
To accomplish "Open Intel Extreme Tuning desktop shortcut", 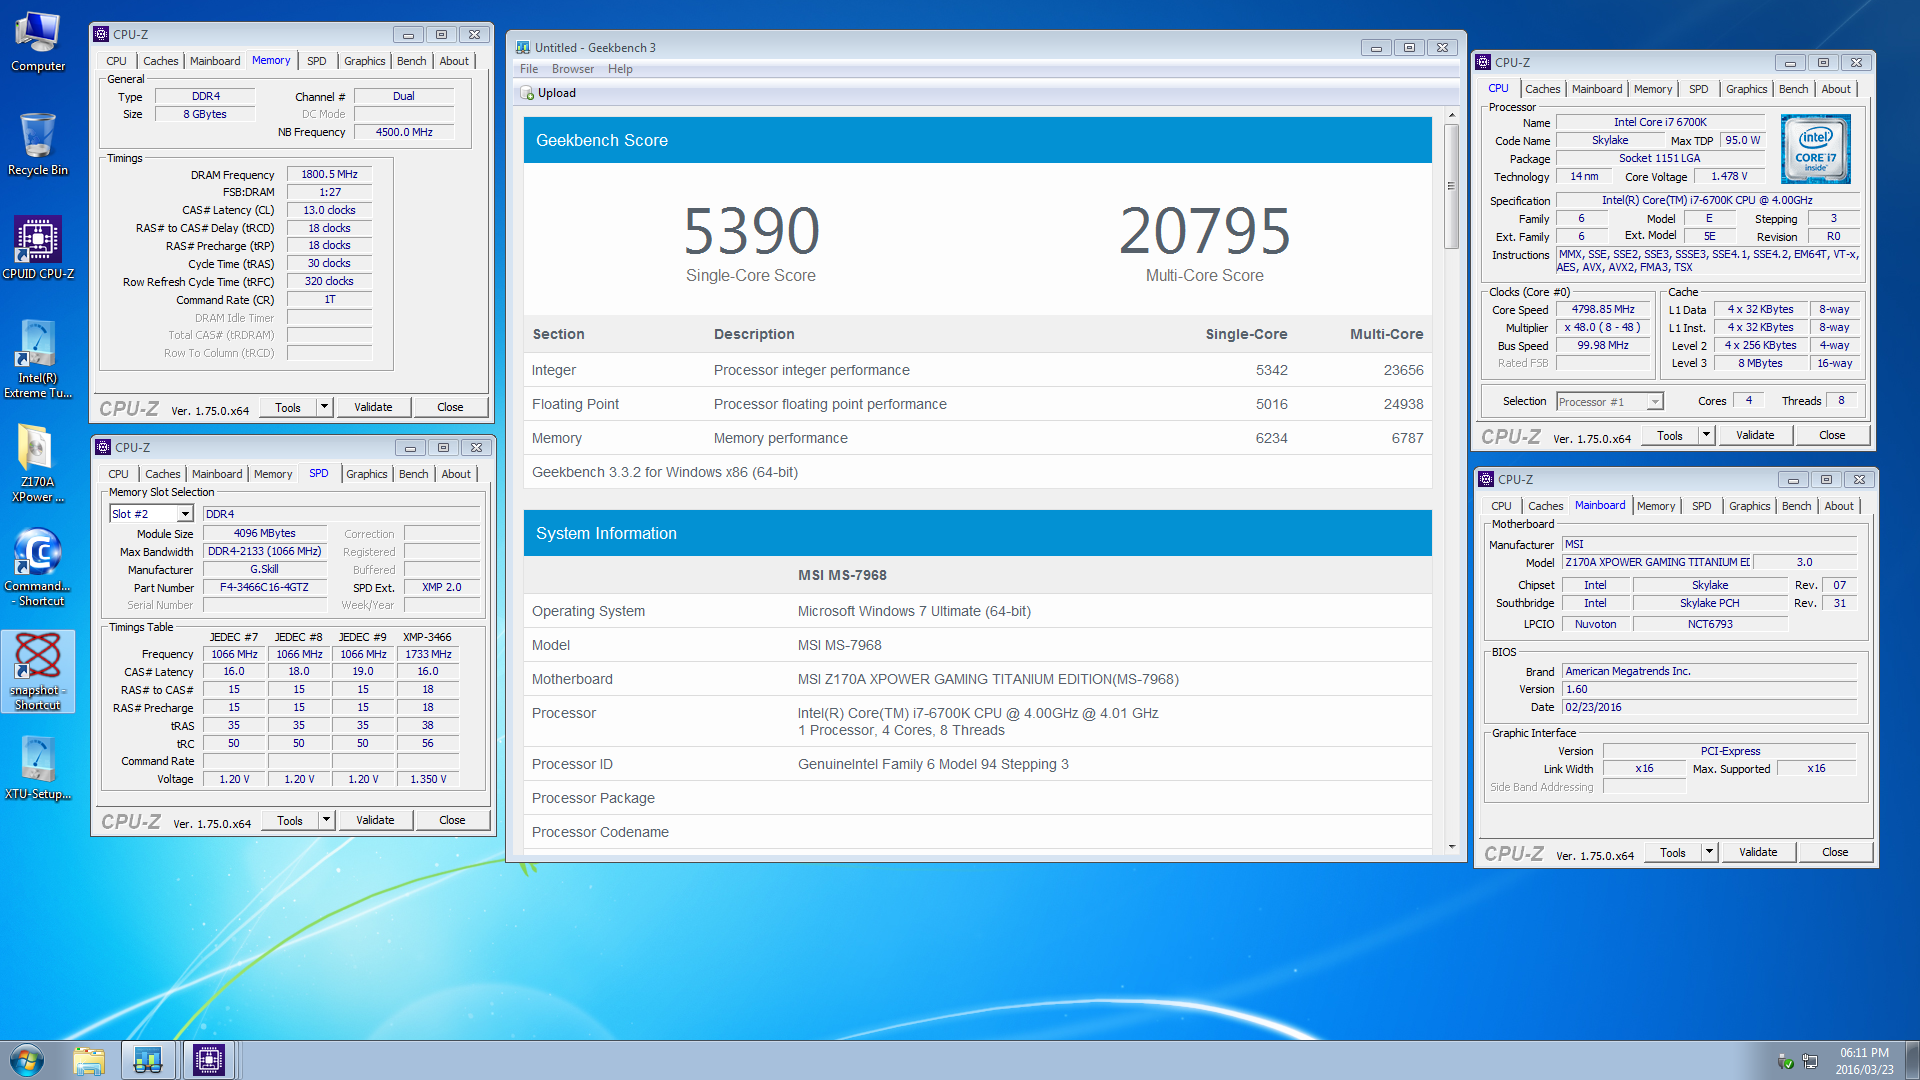I will [38, 359].
